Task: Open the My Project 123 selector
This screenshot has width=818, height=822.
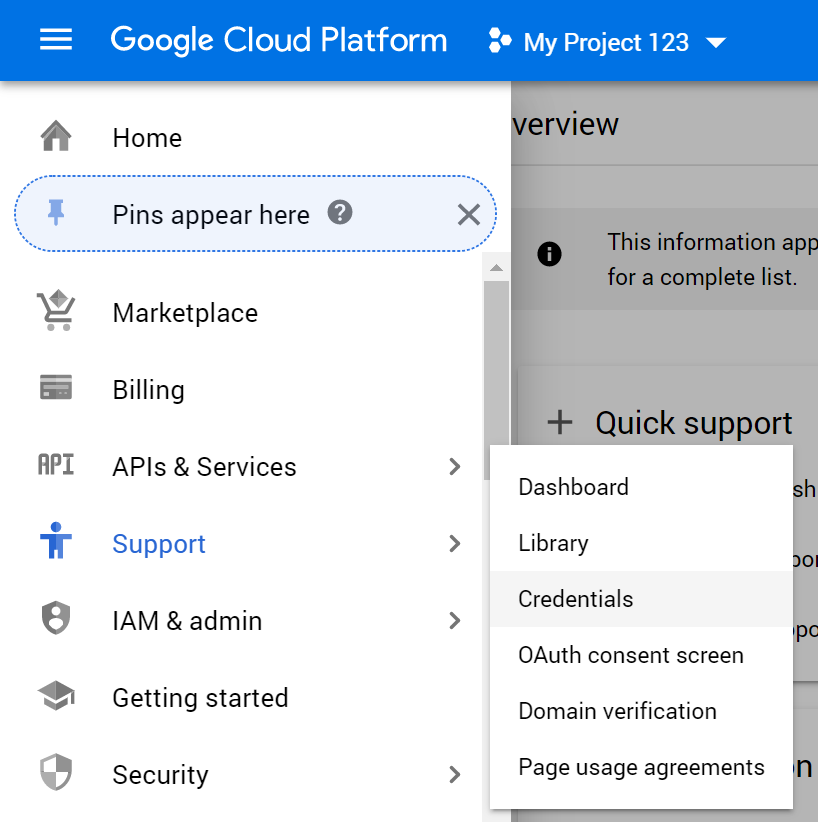Action: [x=607, y=42]
